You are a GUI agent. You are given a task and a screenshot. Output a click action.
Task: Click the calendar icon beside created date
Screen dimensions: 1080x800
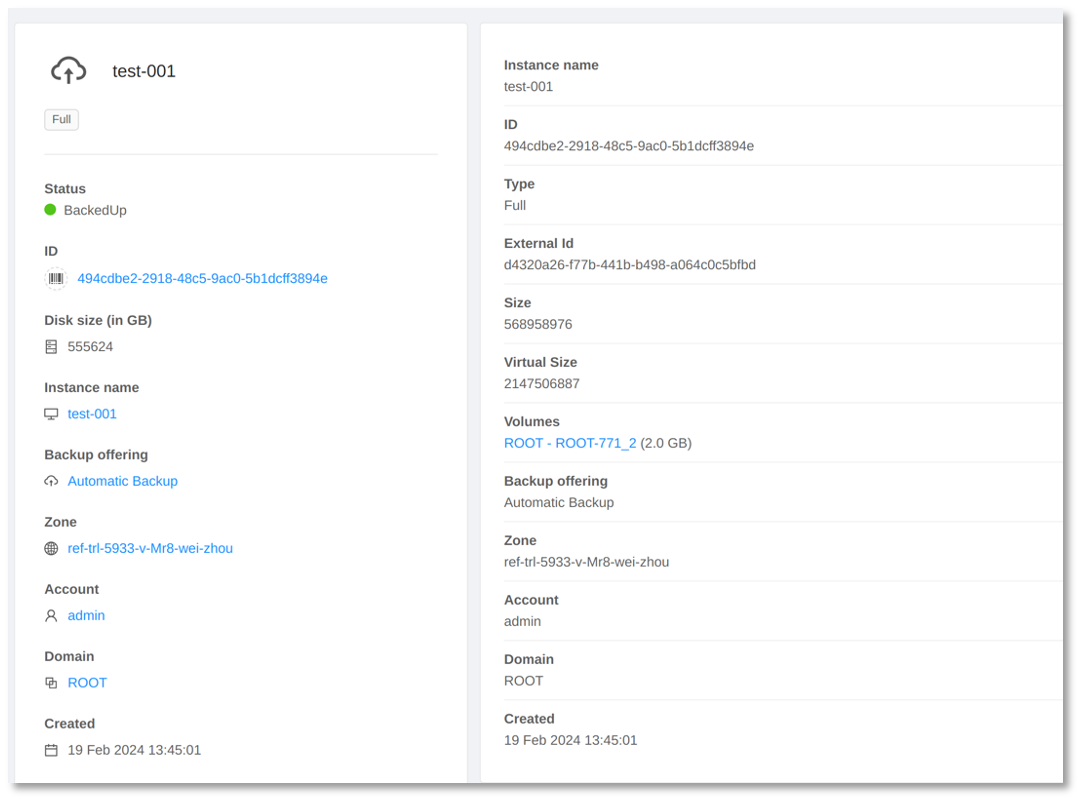51,750
